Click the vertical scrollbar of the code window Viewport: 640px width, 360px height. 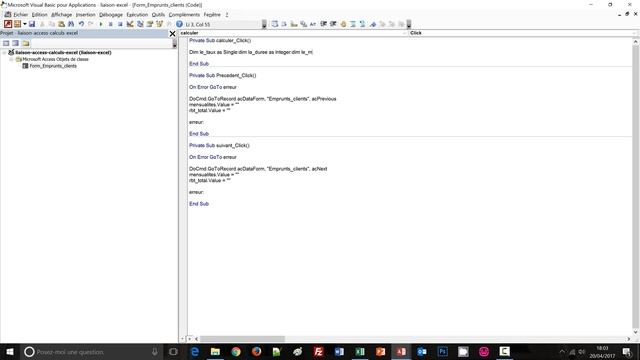coord(636,187)
